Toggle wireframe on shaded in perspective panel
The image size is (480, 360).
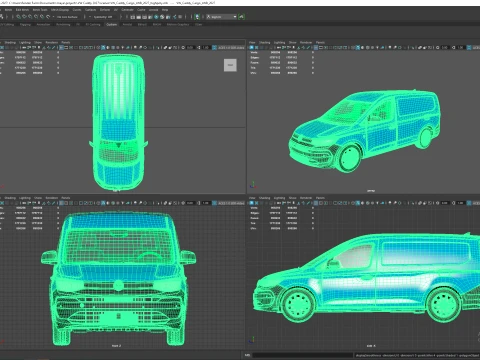367,47
